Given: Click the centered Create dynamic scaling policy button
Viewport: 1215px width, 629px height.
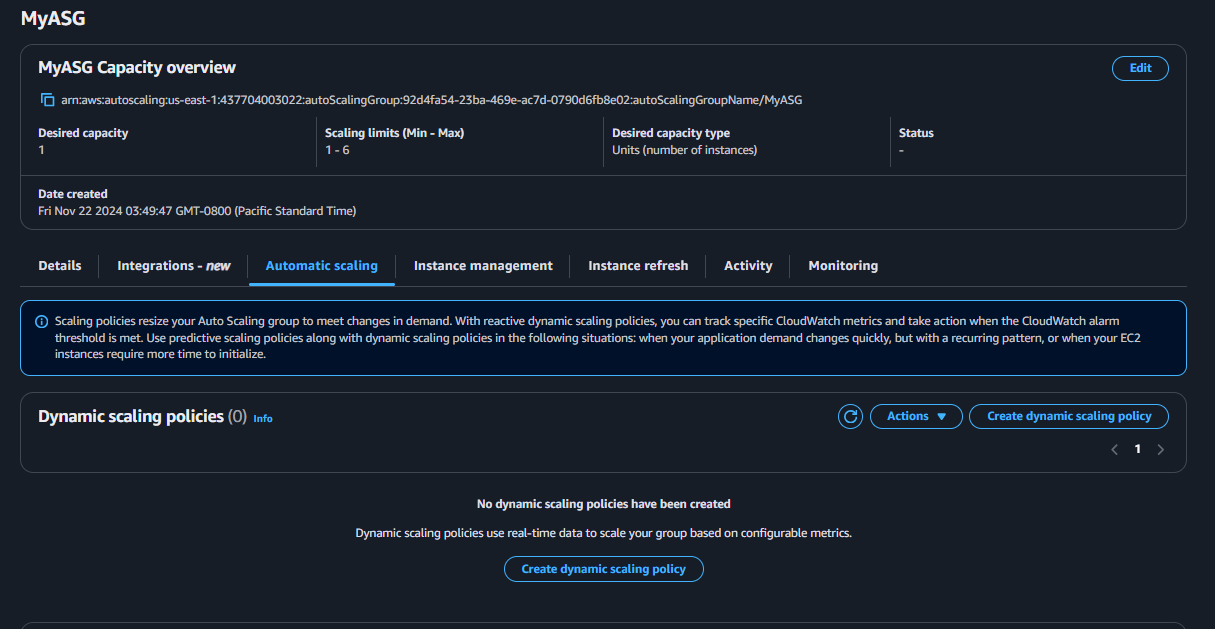Looking at the screenshot, I should [604, 569].
